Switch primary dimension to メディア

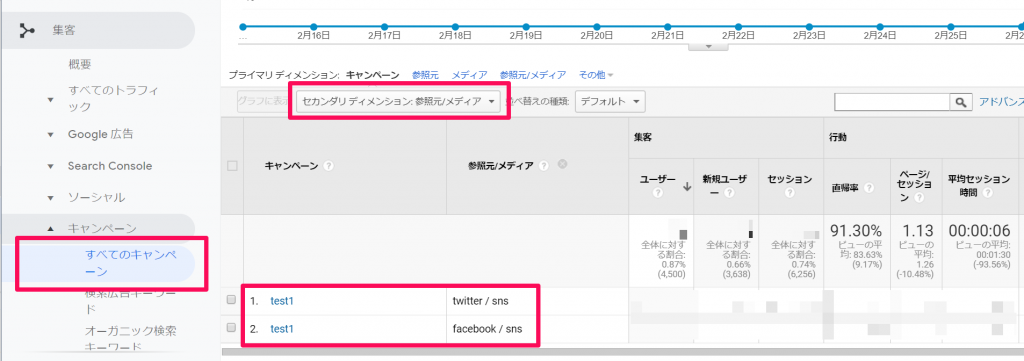click(469, 76)
